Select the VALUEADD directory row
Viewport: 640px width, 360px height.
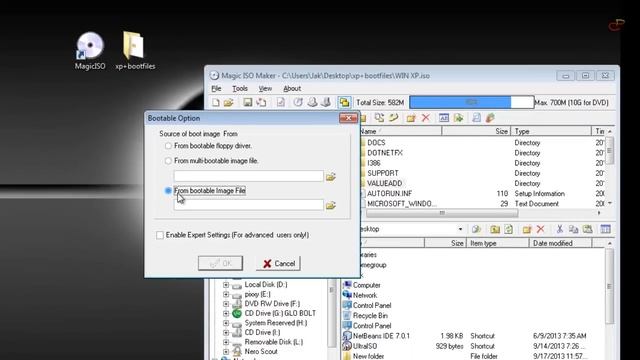[x=482, y=183]
